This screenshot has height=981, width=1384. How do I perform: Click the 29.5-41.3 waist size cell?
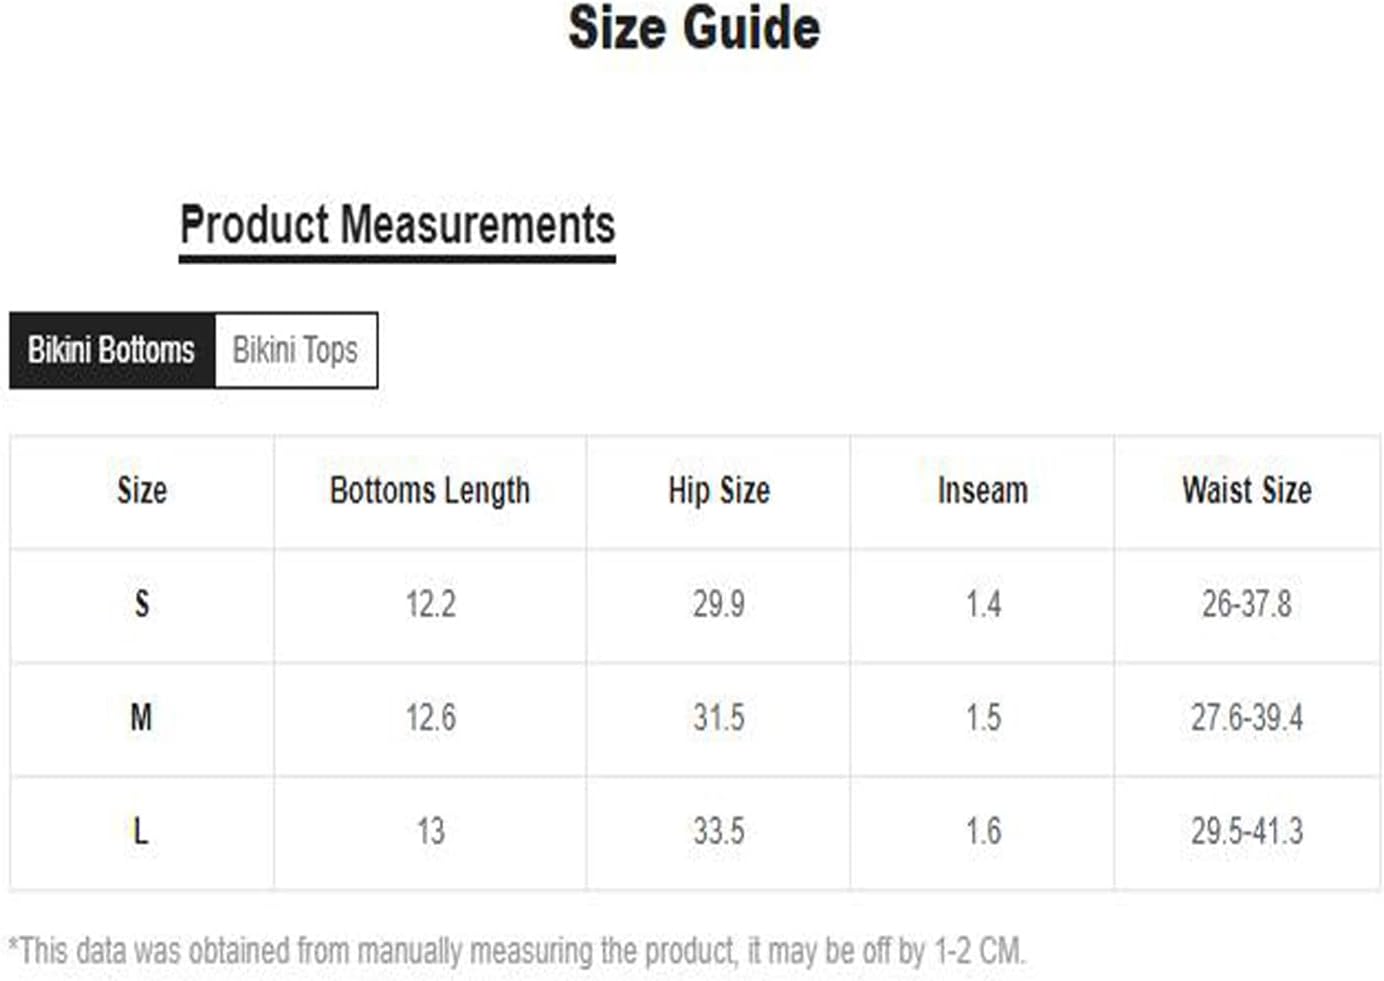pos(1247,831)
